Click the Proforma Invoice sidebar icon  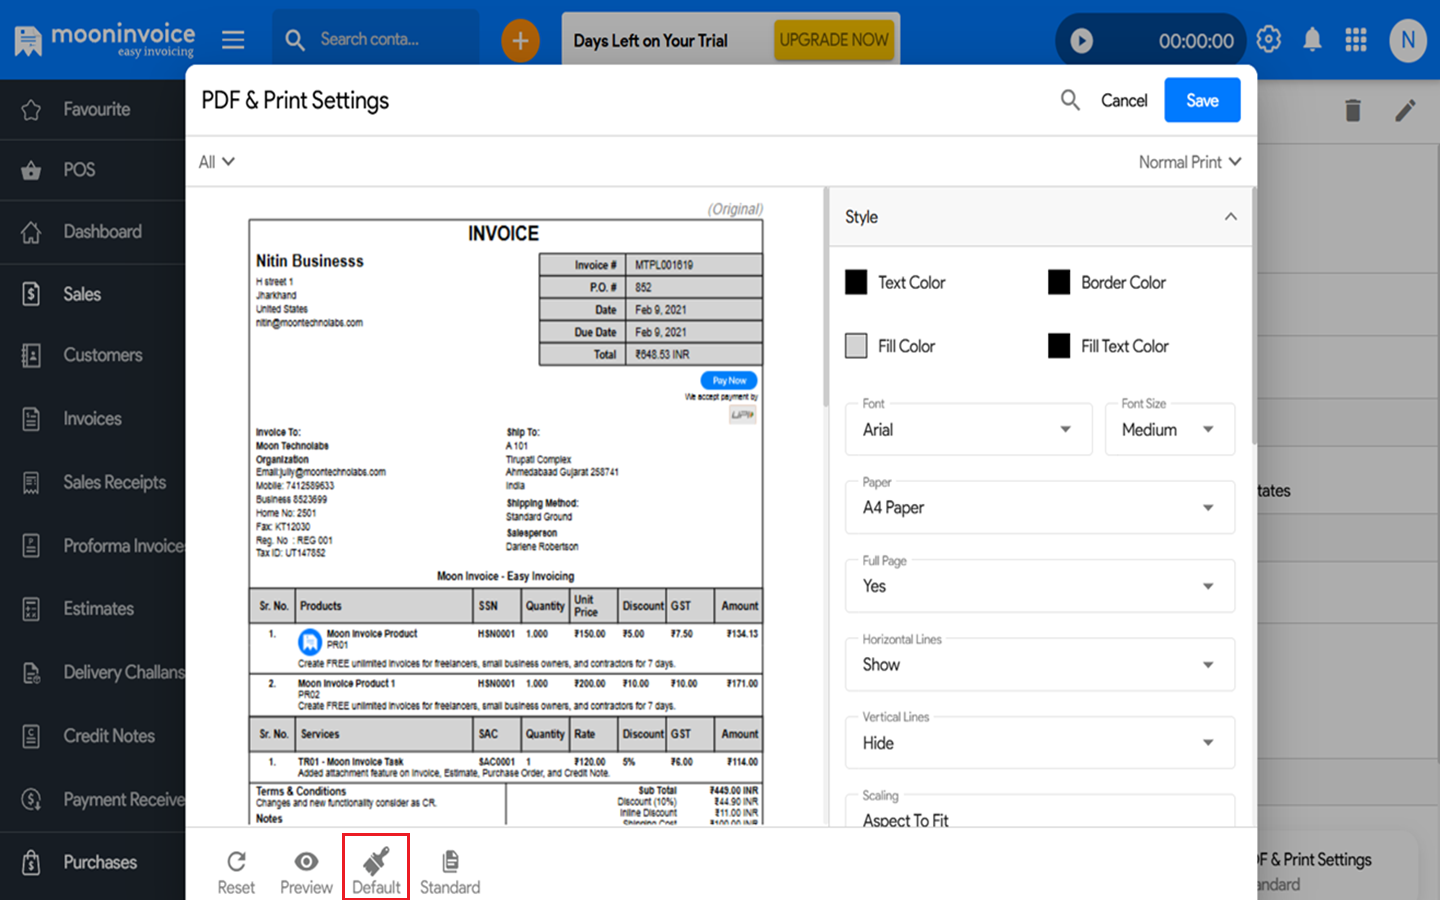[31, 545]
